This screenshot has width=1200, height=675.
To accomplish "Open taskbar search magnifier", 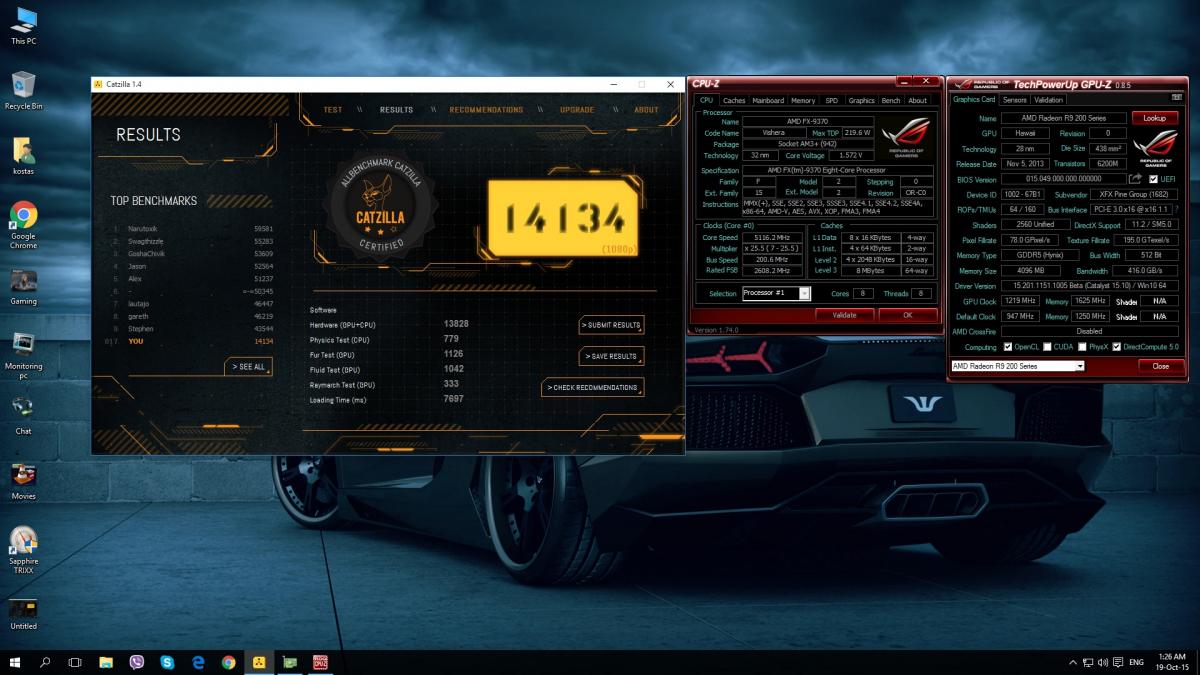I will (x=45, y=662).
